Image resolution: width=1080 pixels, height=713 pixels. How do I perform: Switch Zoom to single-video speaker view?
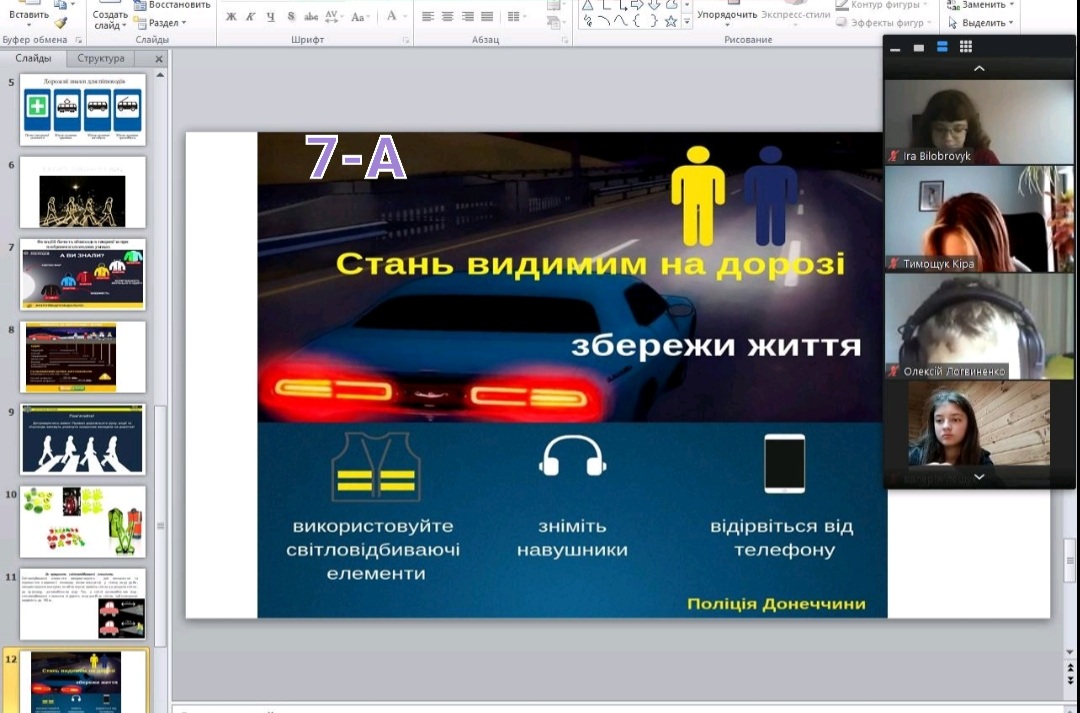point(918,47)
